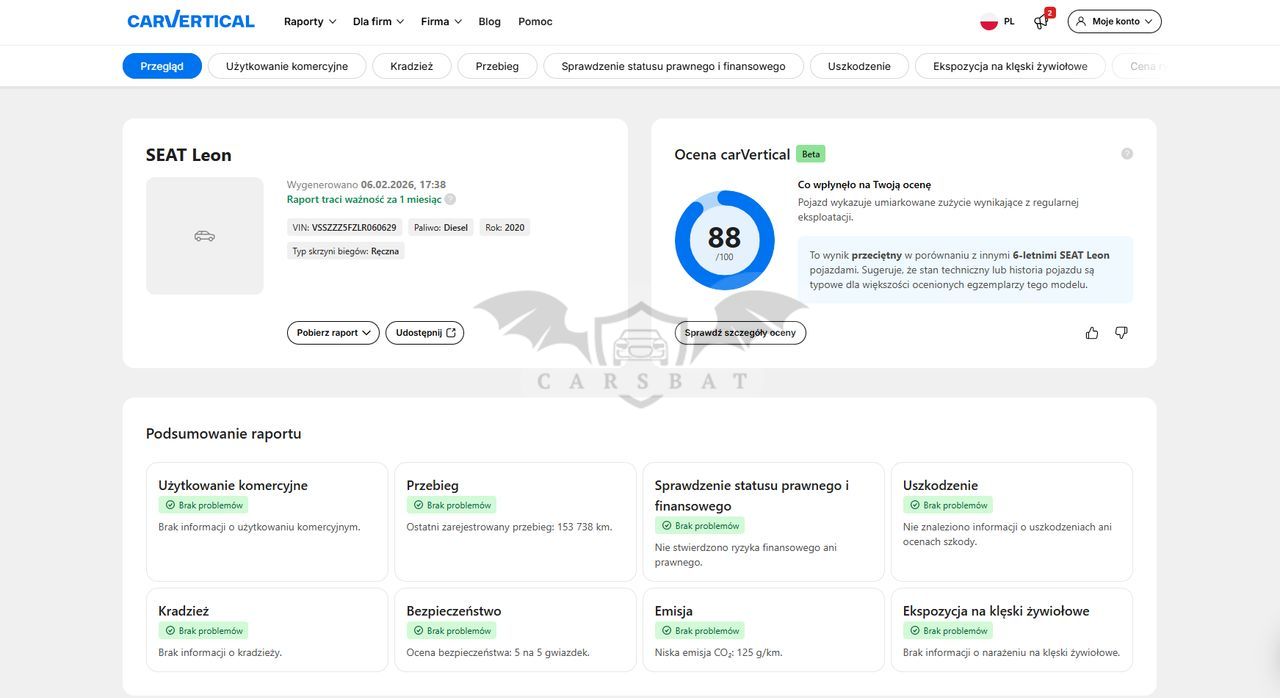The height and width of the screenshot is (698, 1280).
Task: Click the thumbs up rating icon
Action: [1092, 333]
